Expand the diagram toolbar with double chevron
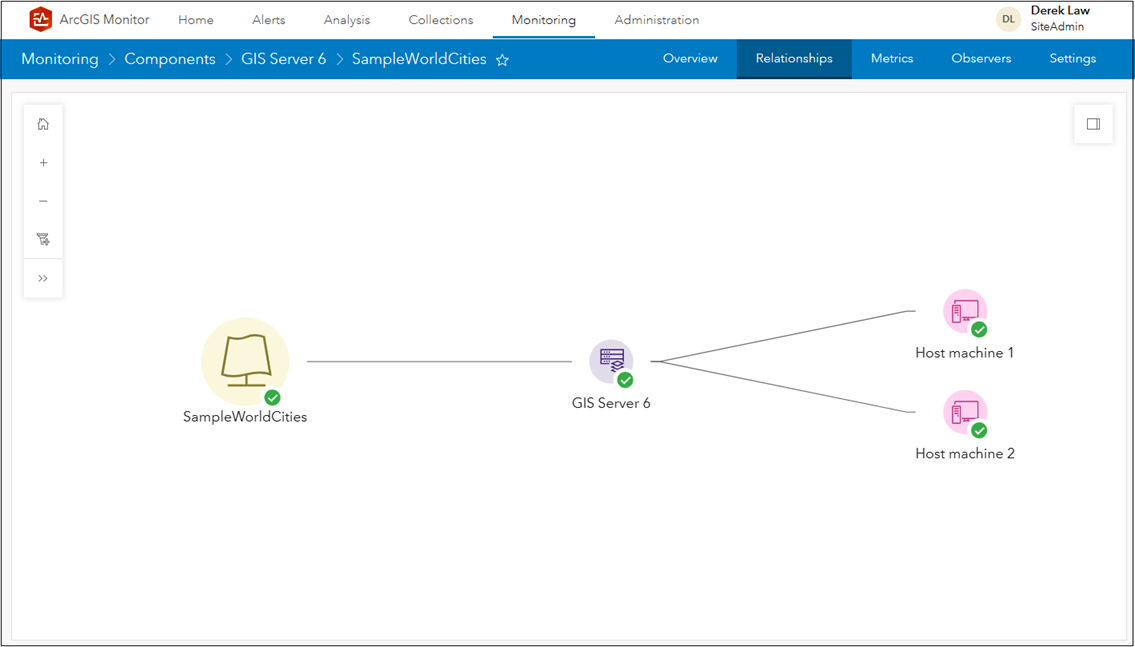Viewport: 1135px width, 647px height. 43,279
